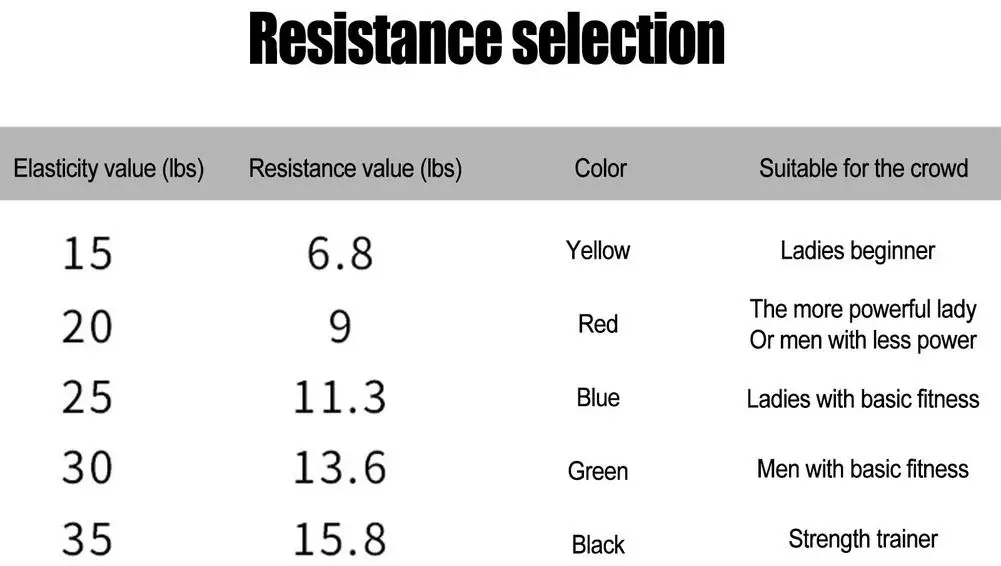Select the Strength trainer text
The height and width of the screenshot is (566, 1001).
click(862, 539)
